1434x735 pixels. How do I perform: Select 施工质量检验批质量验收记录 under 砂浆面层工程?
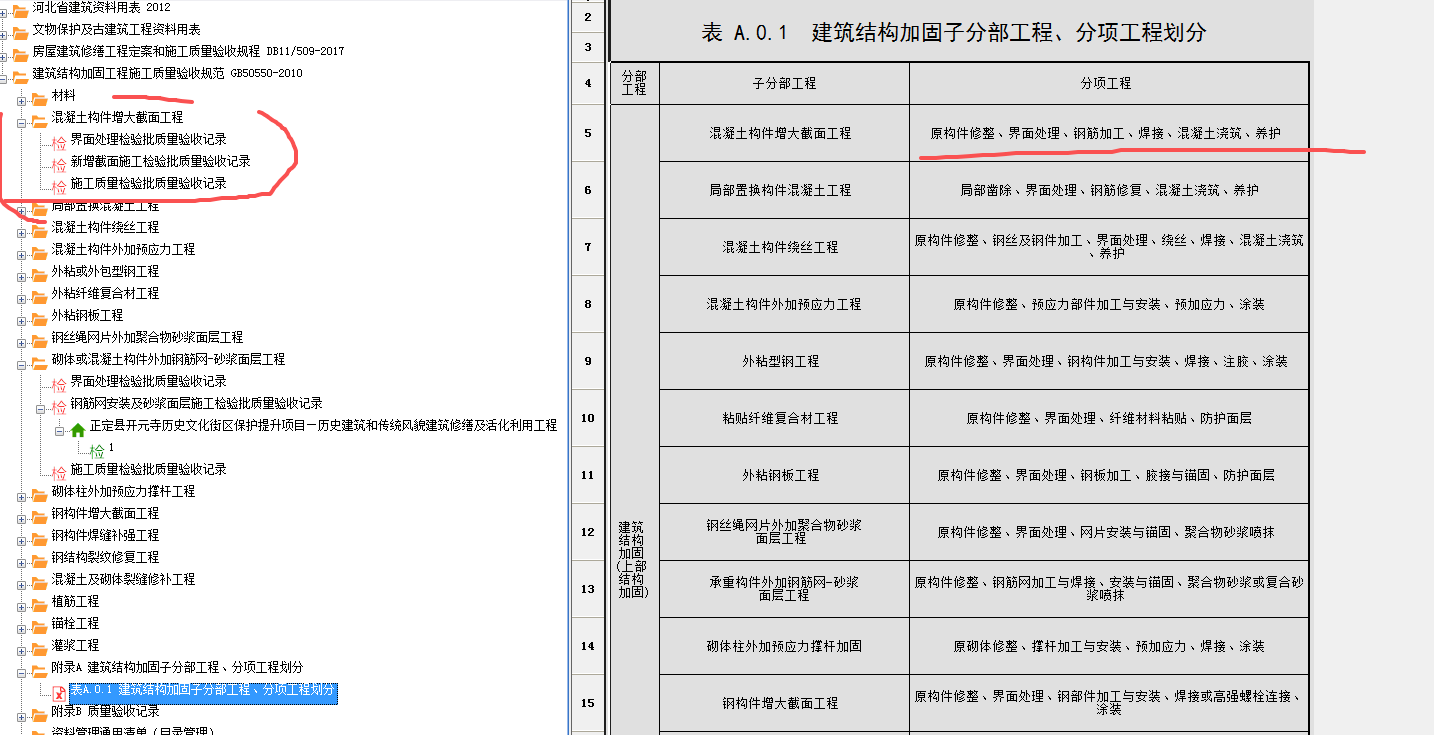coord(148,469)
